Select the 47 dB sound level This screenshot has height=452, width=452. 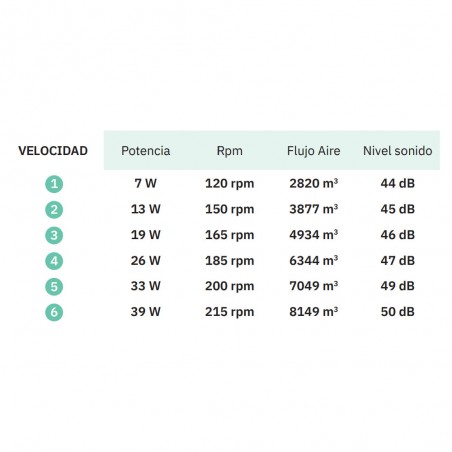[x=398, y=260]
